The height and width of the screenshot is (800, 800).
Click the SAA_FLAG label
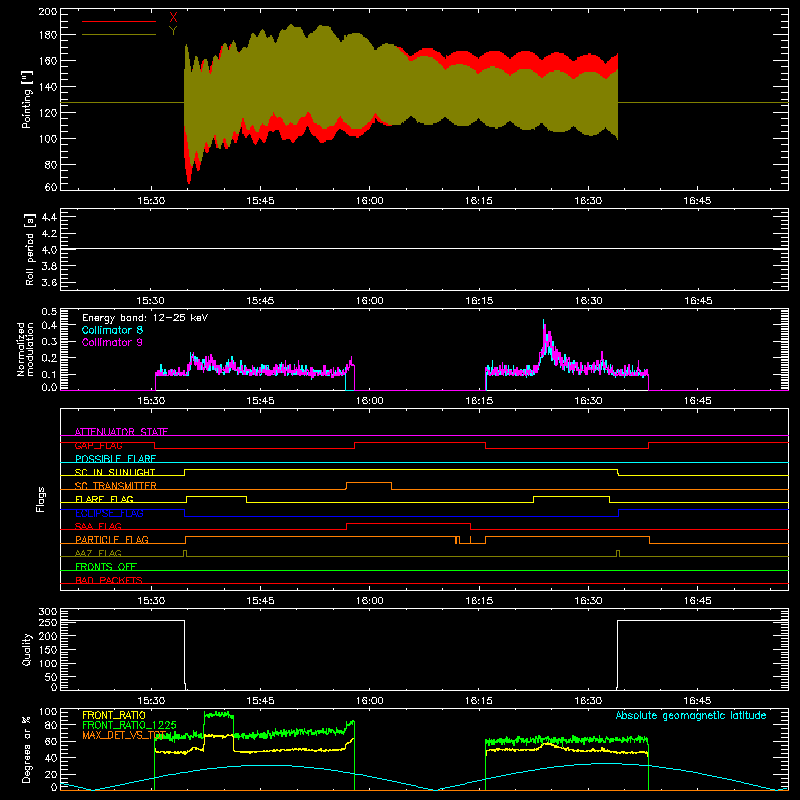click(x=98, y=526)
